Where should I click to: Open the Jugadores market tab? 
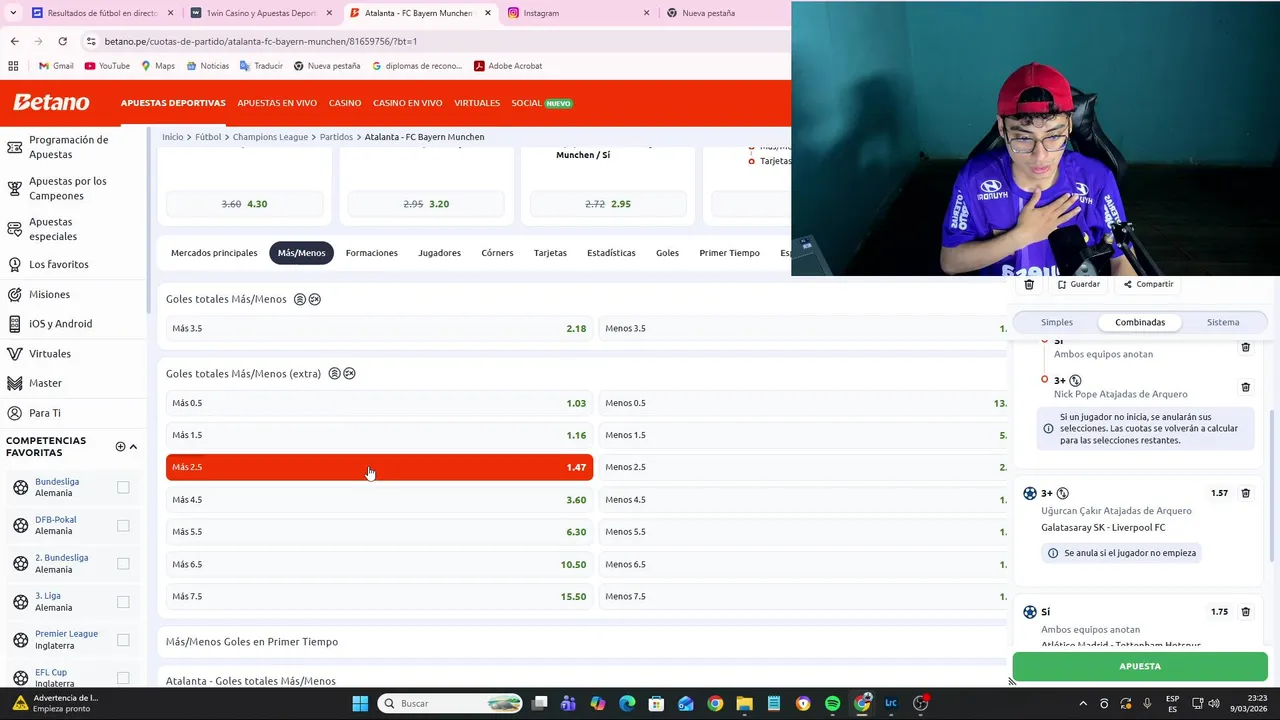coord(439,253)
